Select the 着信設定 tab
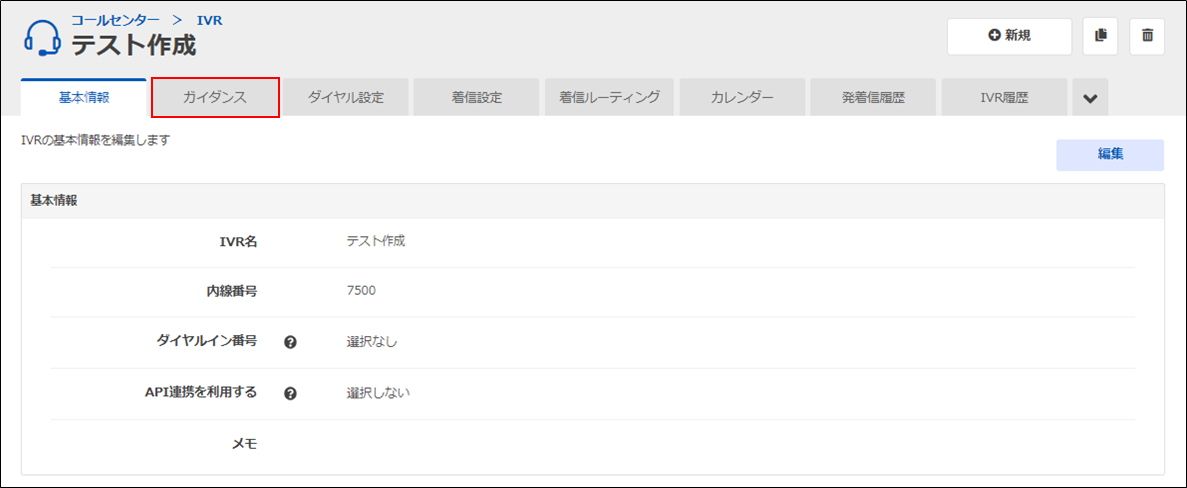This screenshot has width=1187, height=488. pyautogui.click(x=477, y=98)
